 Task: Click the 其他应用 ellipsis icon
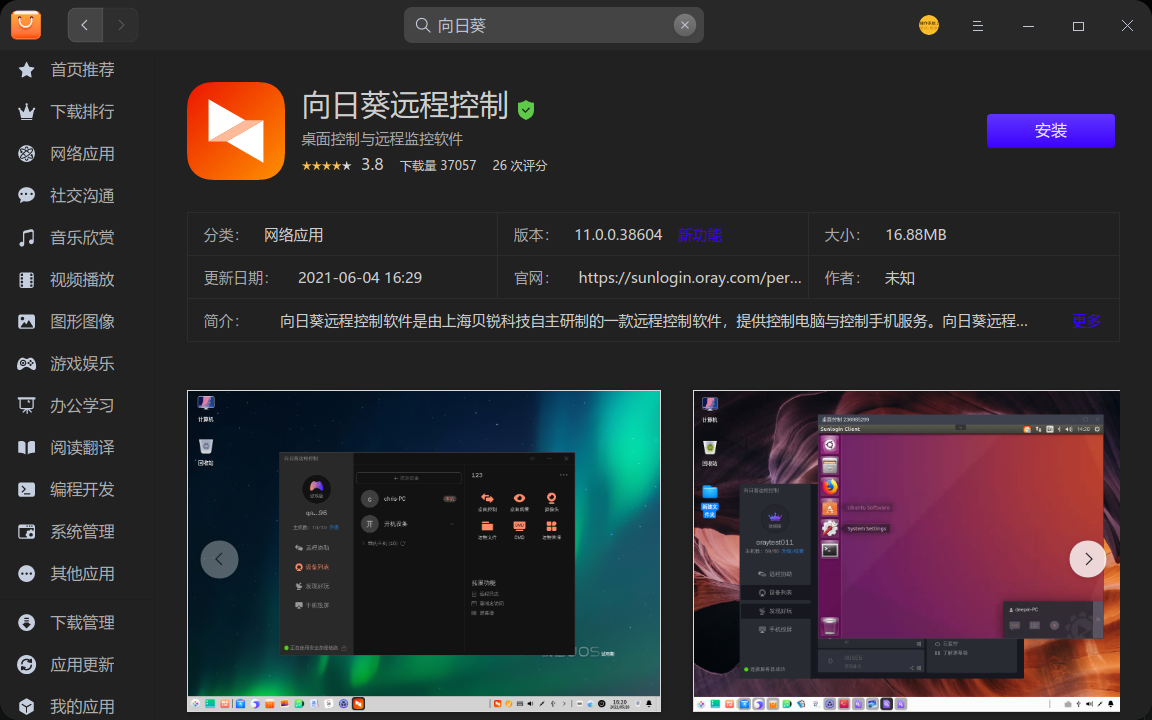pyautogui.click(x=26, y=573)
